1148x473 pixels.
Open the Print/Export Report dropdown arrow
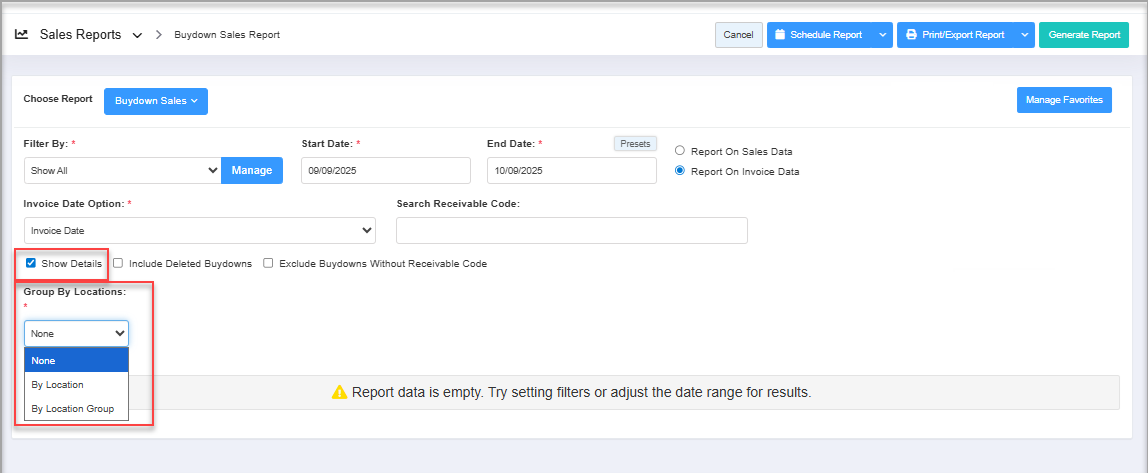pos(1025,35)
